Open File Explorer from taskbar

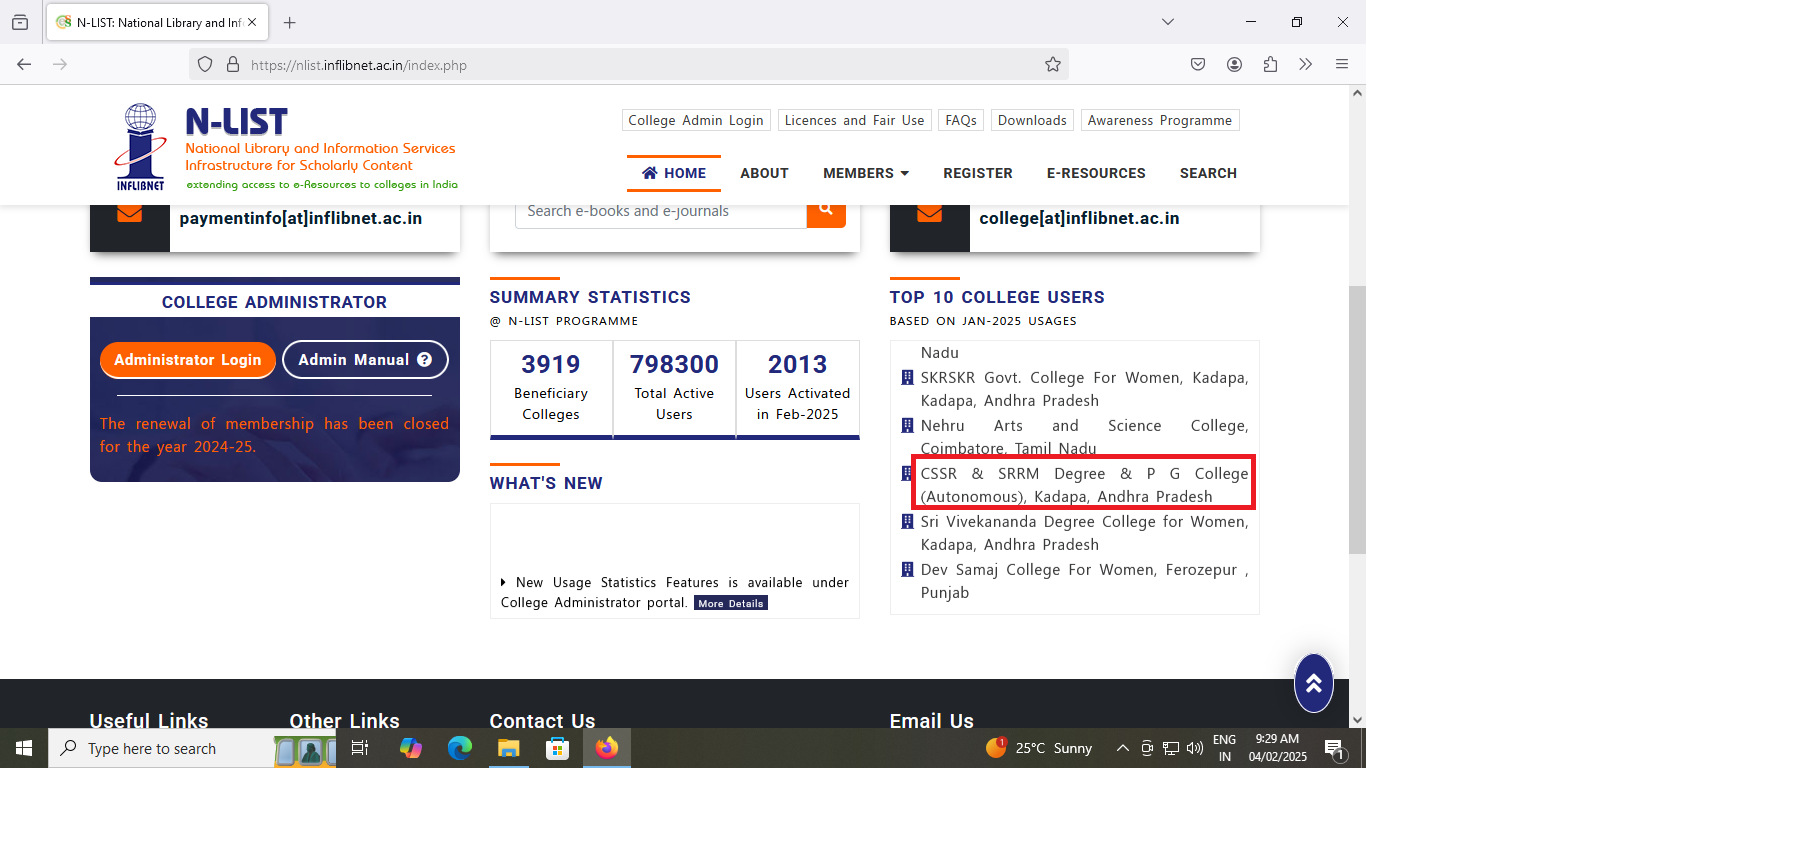[508, 748]
